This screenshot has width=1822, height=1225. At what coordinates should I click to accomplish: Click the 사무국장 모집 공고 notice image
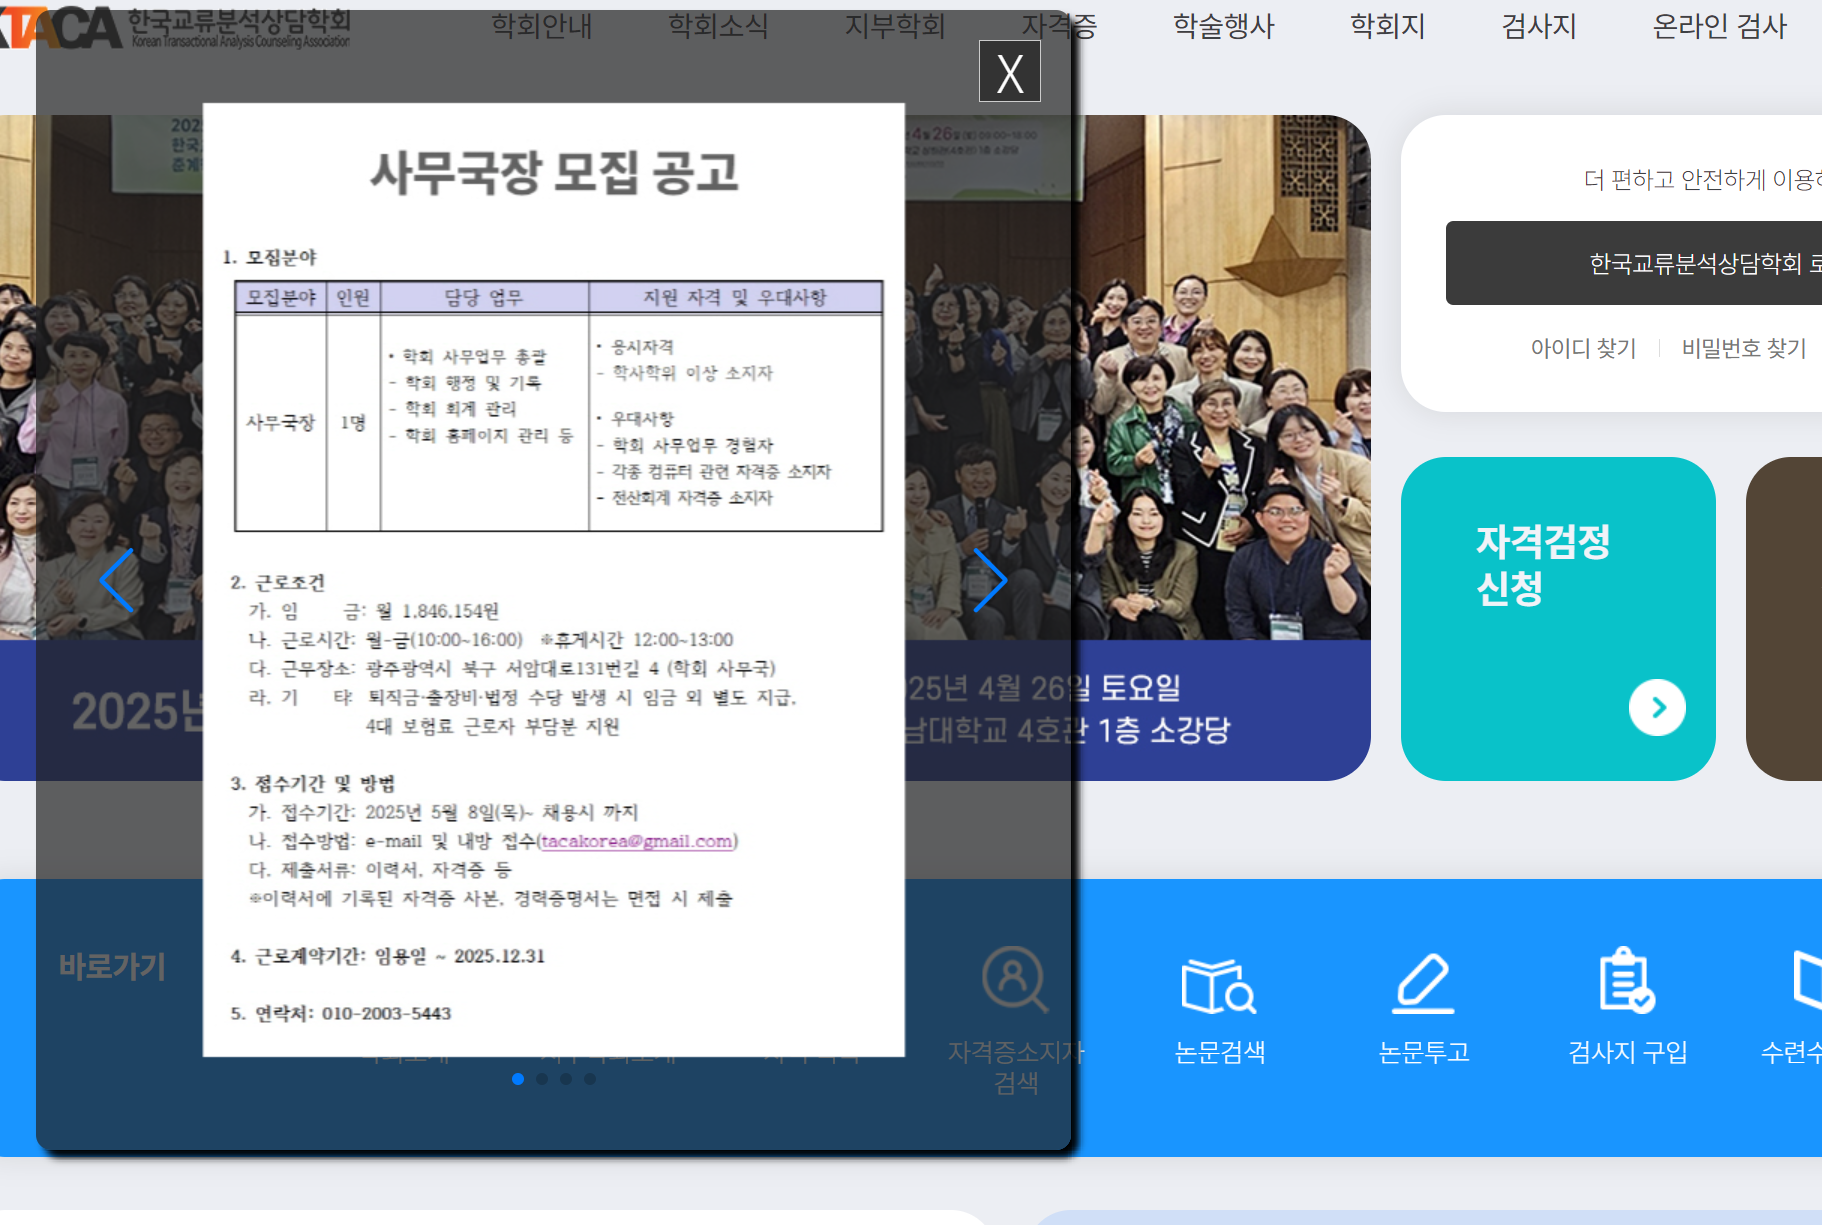click(554, 580)
